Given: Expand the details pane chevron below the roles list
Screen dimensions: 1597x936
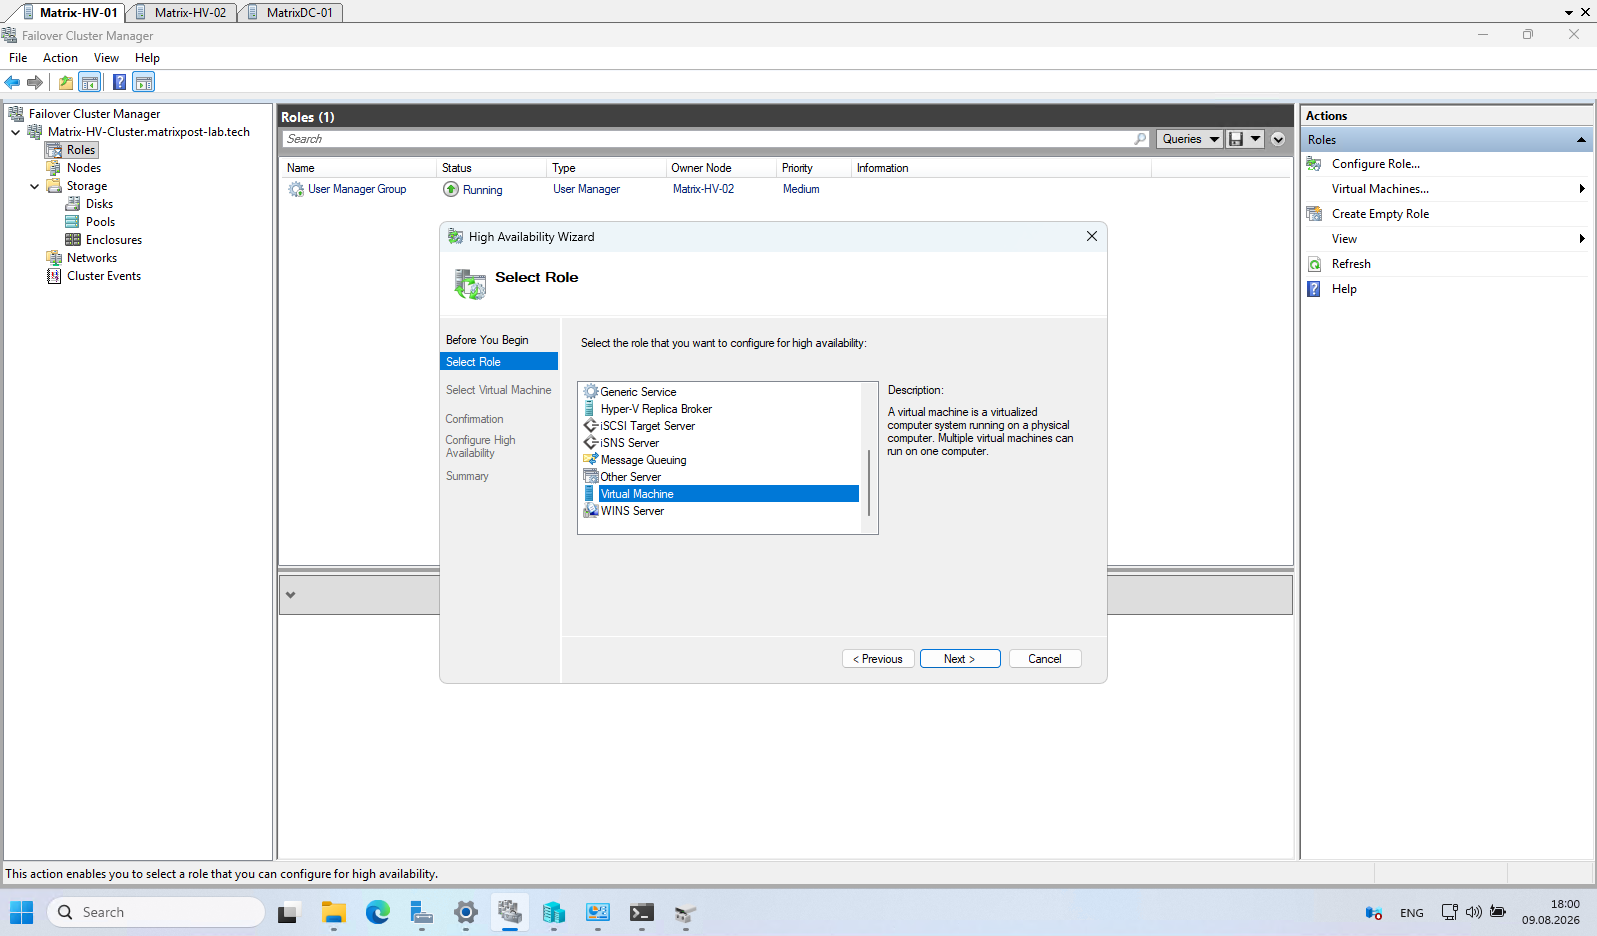Looking at the screenshot, I should [x=290, y=595].
